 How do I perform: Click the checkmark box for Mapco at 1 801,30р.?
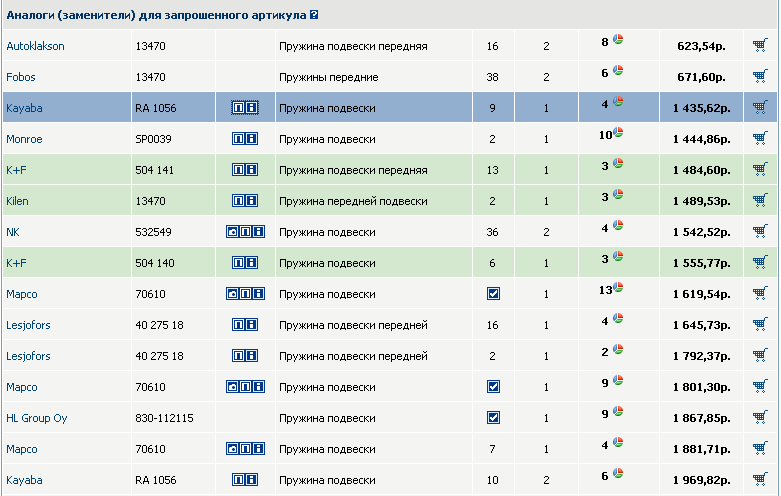tap(493, 387)
